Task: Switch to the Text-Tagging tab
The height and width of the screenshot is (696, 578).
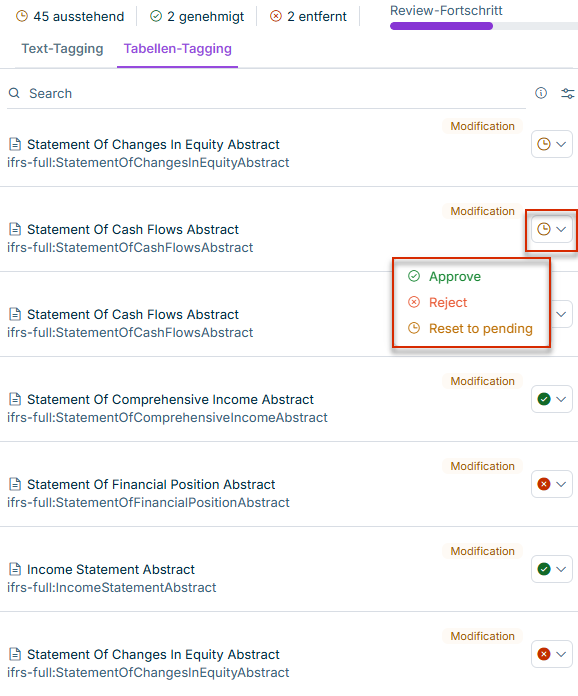Action: pyautogui.click(x=62, y=48)
